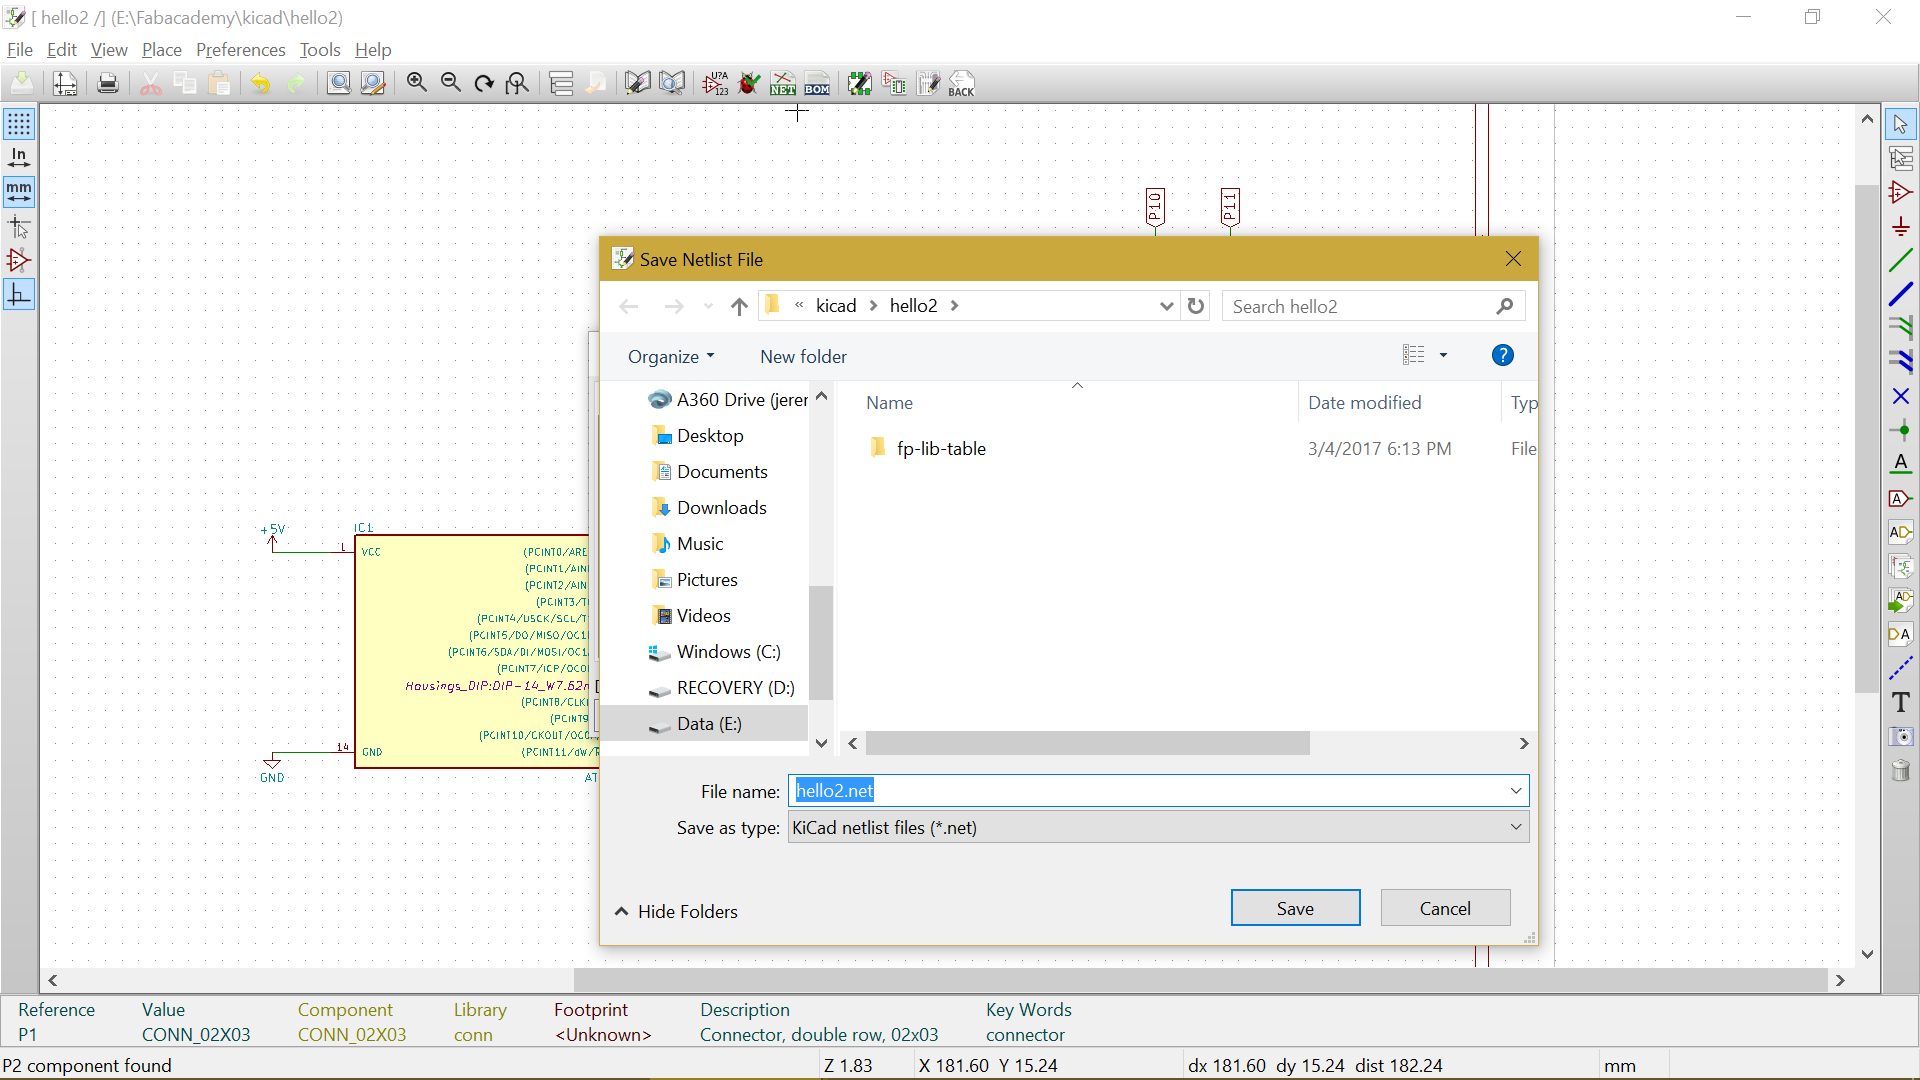
Task: Click the Zoom In magnifier
Action: [x=417, y=84]
